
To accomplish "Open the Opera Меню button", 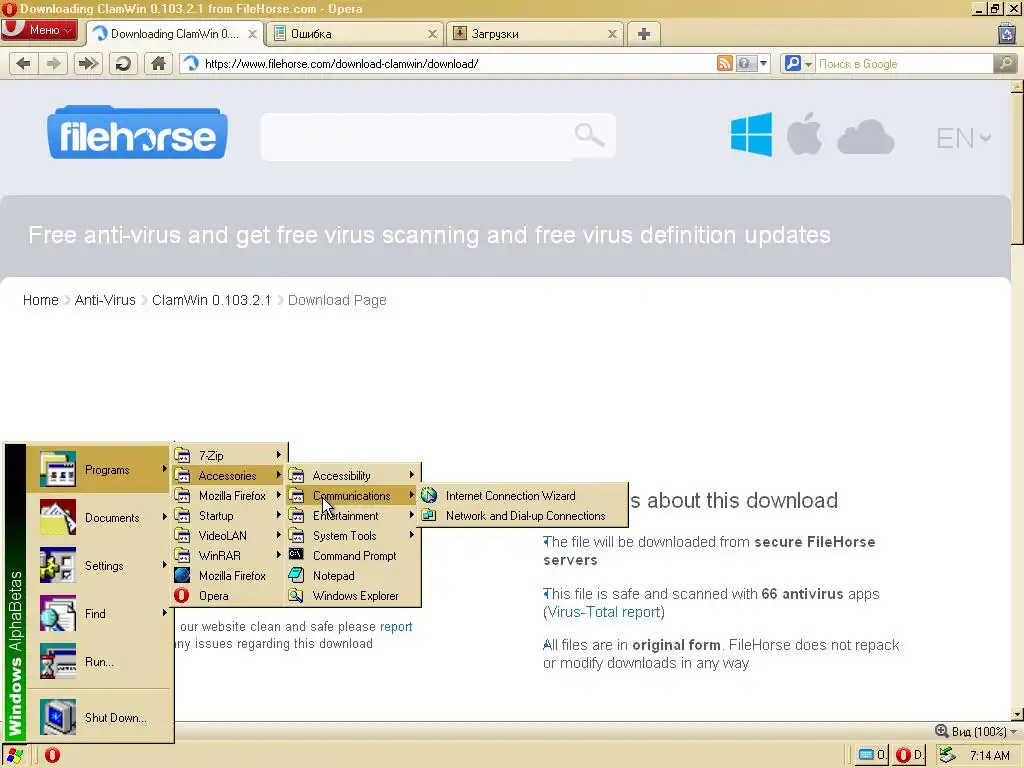I will (39, 30).
